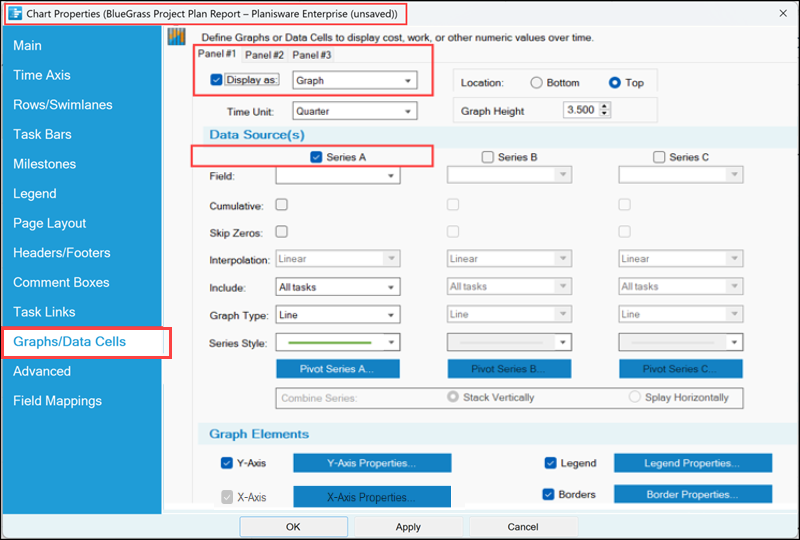Toggle the Borders checkbox
This screenshot has width=800, height=540.
point(548,495)
